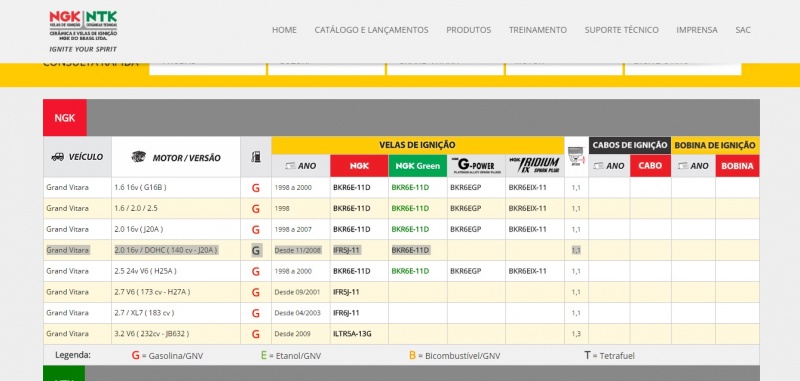Open the TREINAMENTO menu
Viewport: 800px width, 381px height.
[538, 30]
